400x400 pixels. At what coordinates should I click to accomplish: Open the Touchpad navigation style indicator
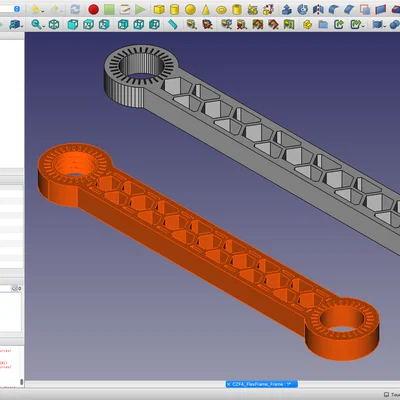392,394
